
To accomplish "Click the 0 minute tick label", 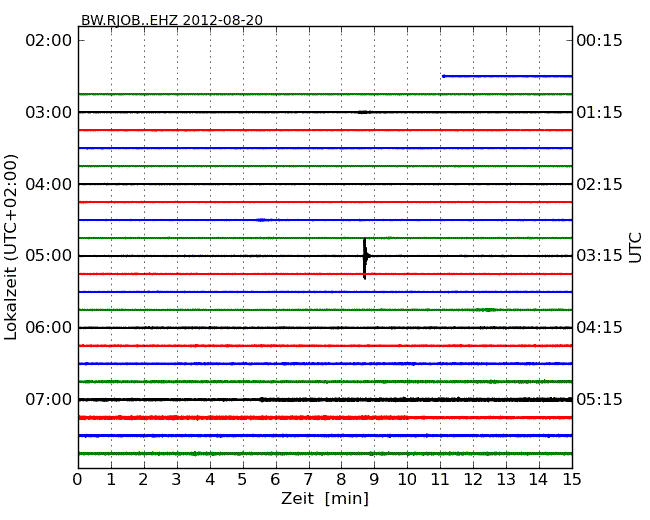I will [78, 480].
